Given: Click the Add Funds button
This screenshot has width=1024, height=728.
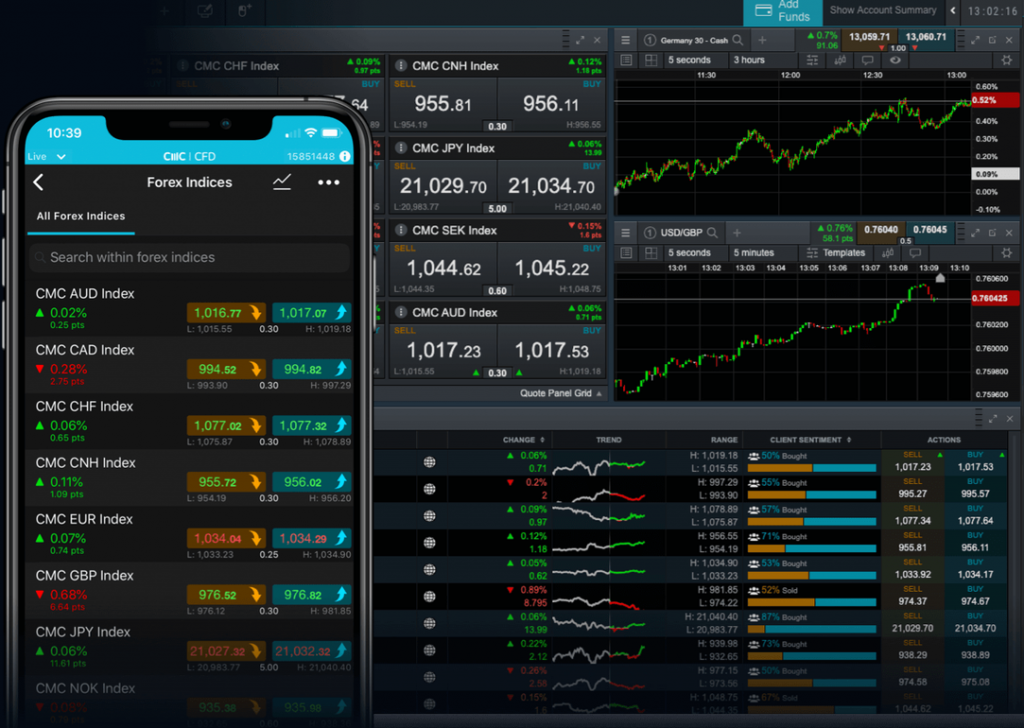Looking at the screenshot, I should coord(782,11).
